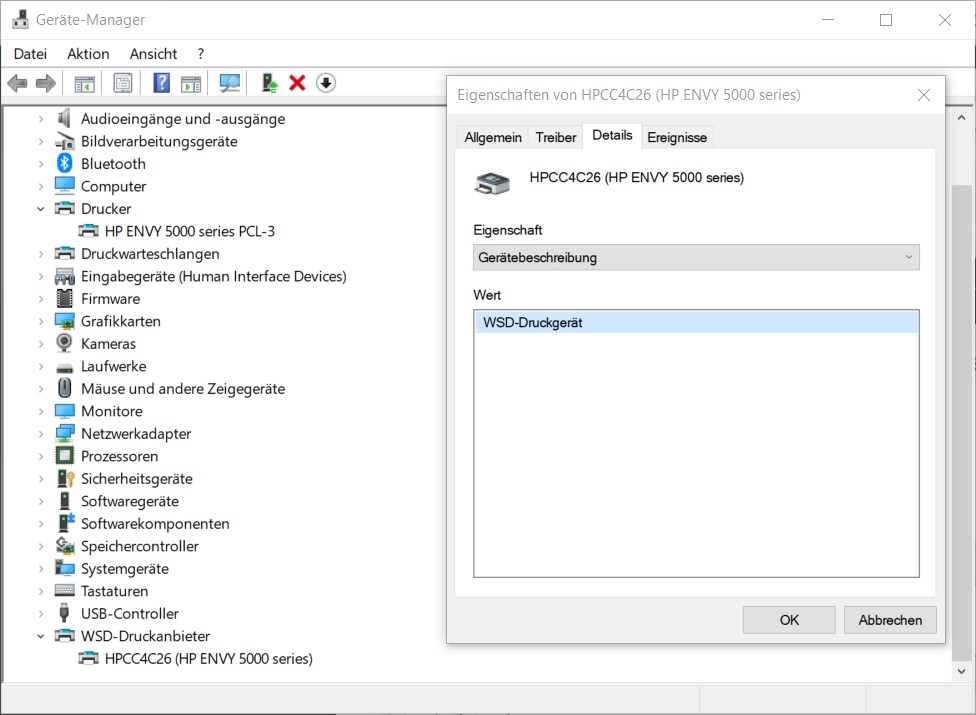Switch to the Treiber tab

click(556, 138)
